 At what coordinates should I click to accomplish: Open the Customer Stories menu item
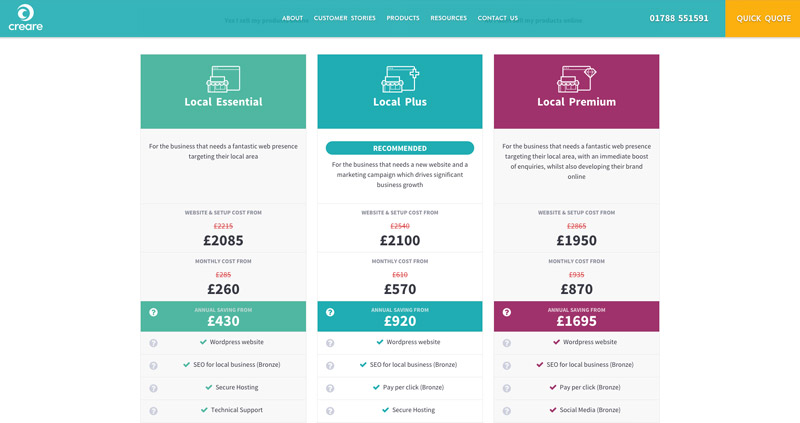(344, 18)
